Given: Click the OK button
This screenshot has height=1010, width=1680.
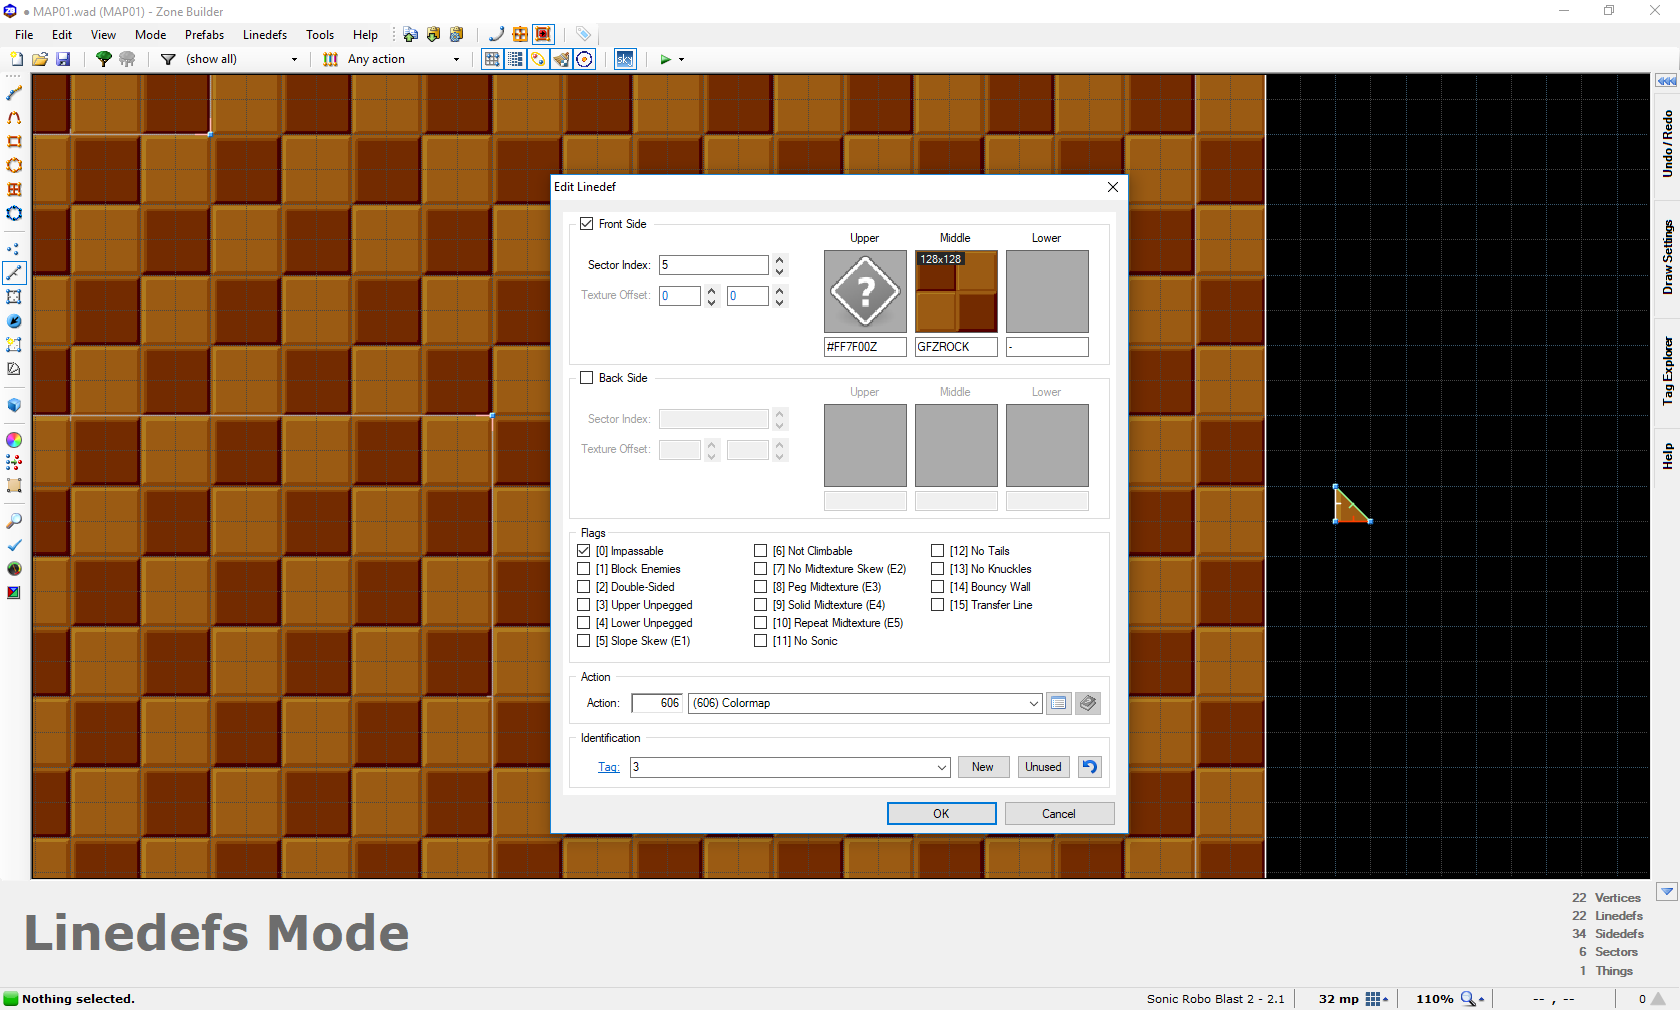Looking at the screenshot, I should 942,814.
